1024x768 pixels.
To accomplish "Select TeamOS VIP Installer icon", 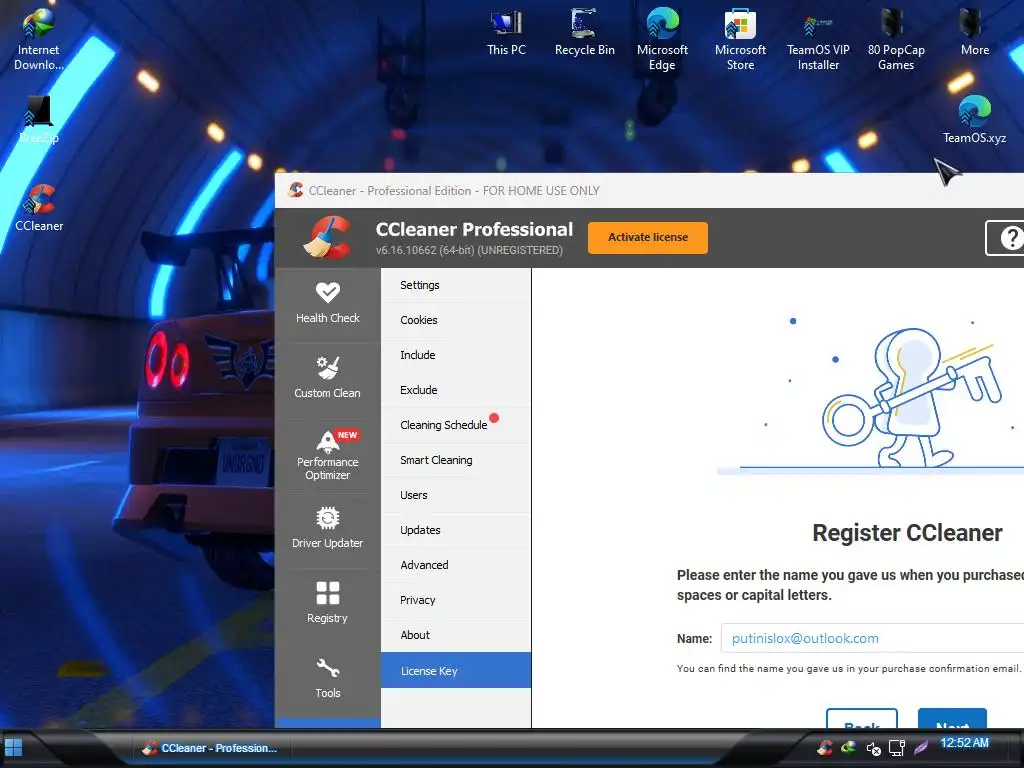I will [818, 39].
